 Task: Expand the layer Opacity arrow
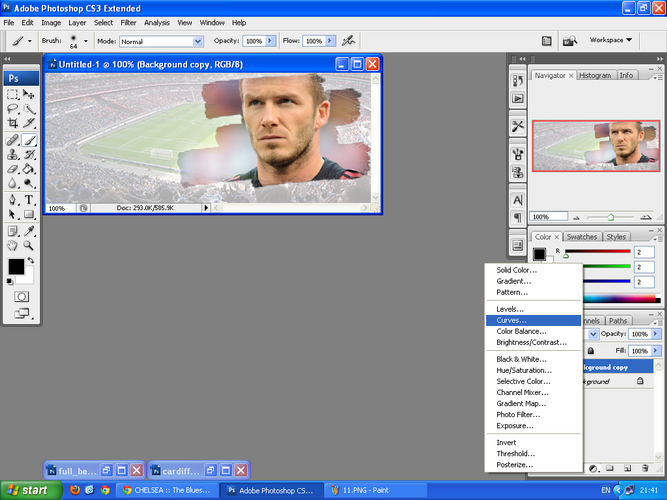click(656, 334)
